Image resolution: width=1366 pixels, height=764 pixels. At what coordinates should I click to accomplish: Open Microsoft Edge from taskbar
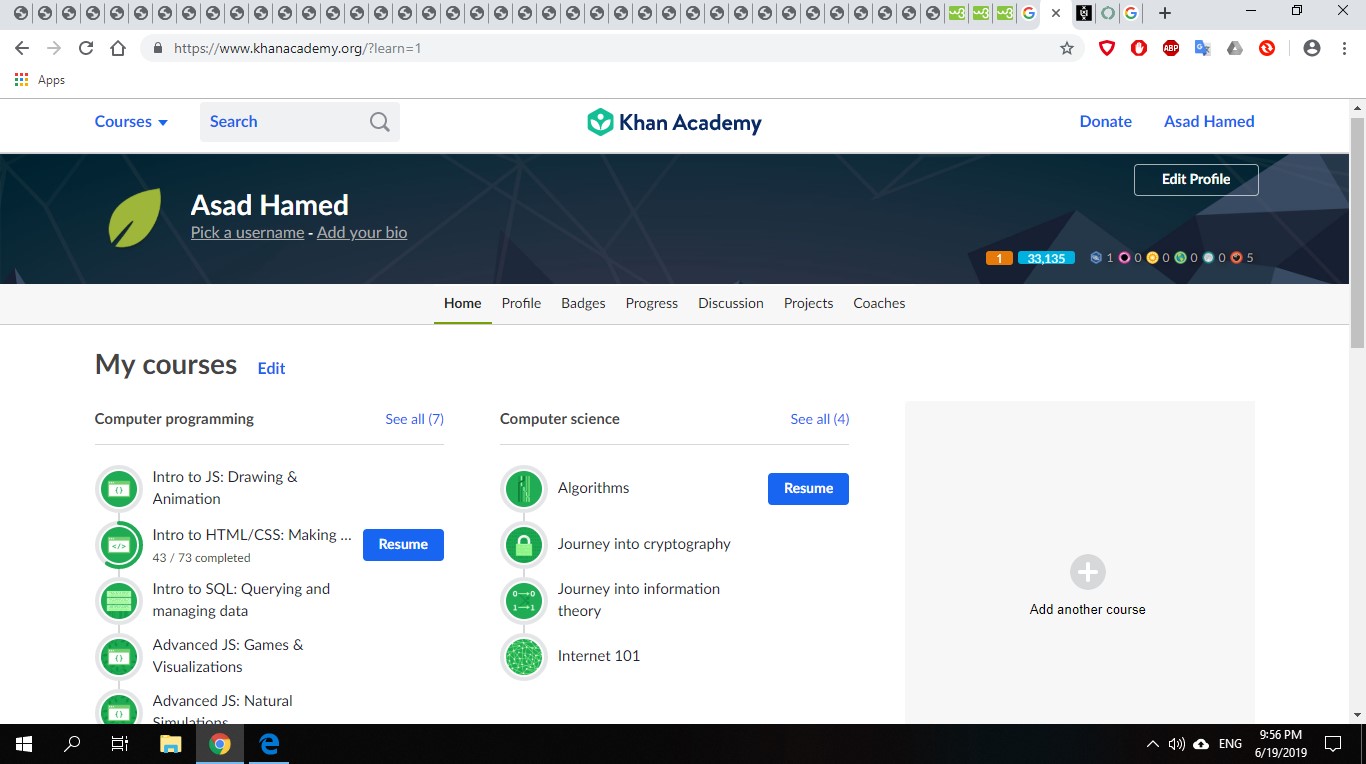269,744
